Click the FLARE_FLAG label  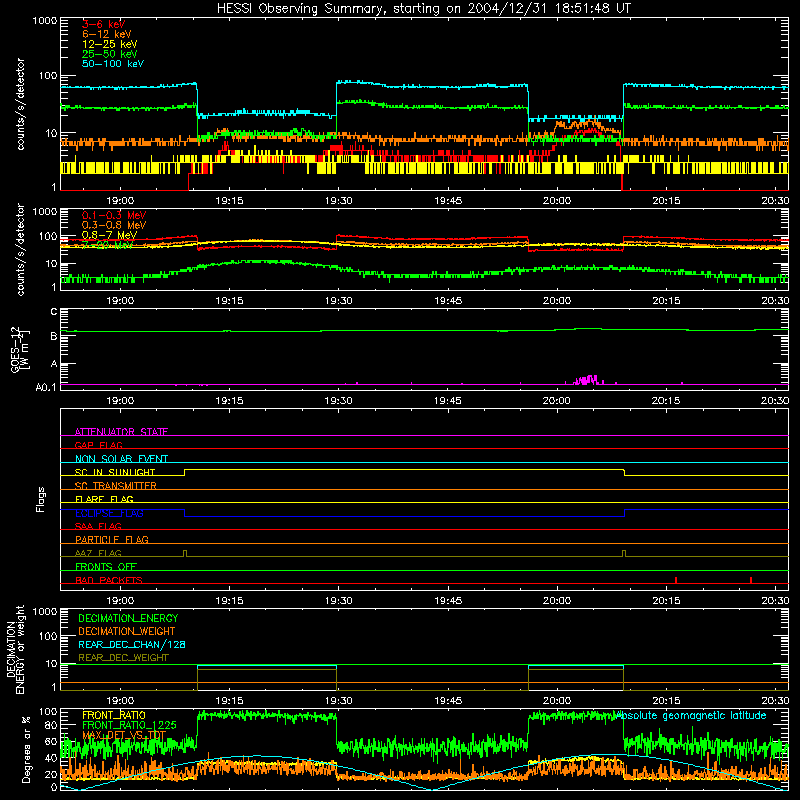pos(104,499)
